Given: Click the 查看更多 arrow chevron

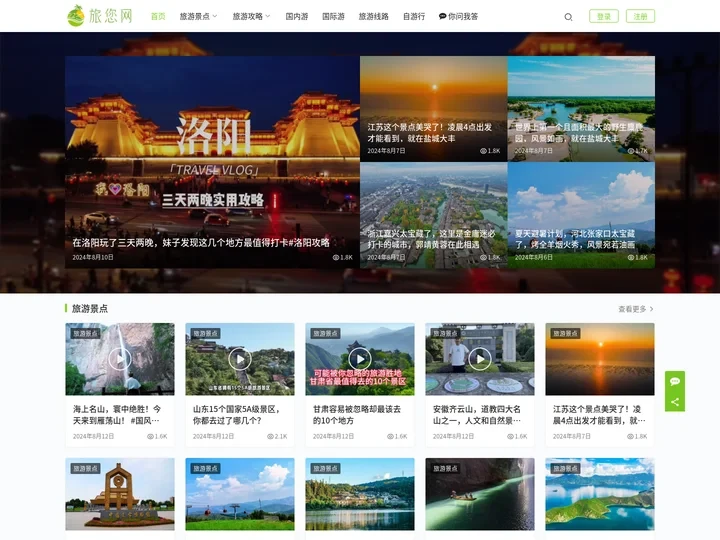Looking at the screenshot, I should 652,309.
